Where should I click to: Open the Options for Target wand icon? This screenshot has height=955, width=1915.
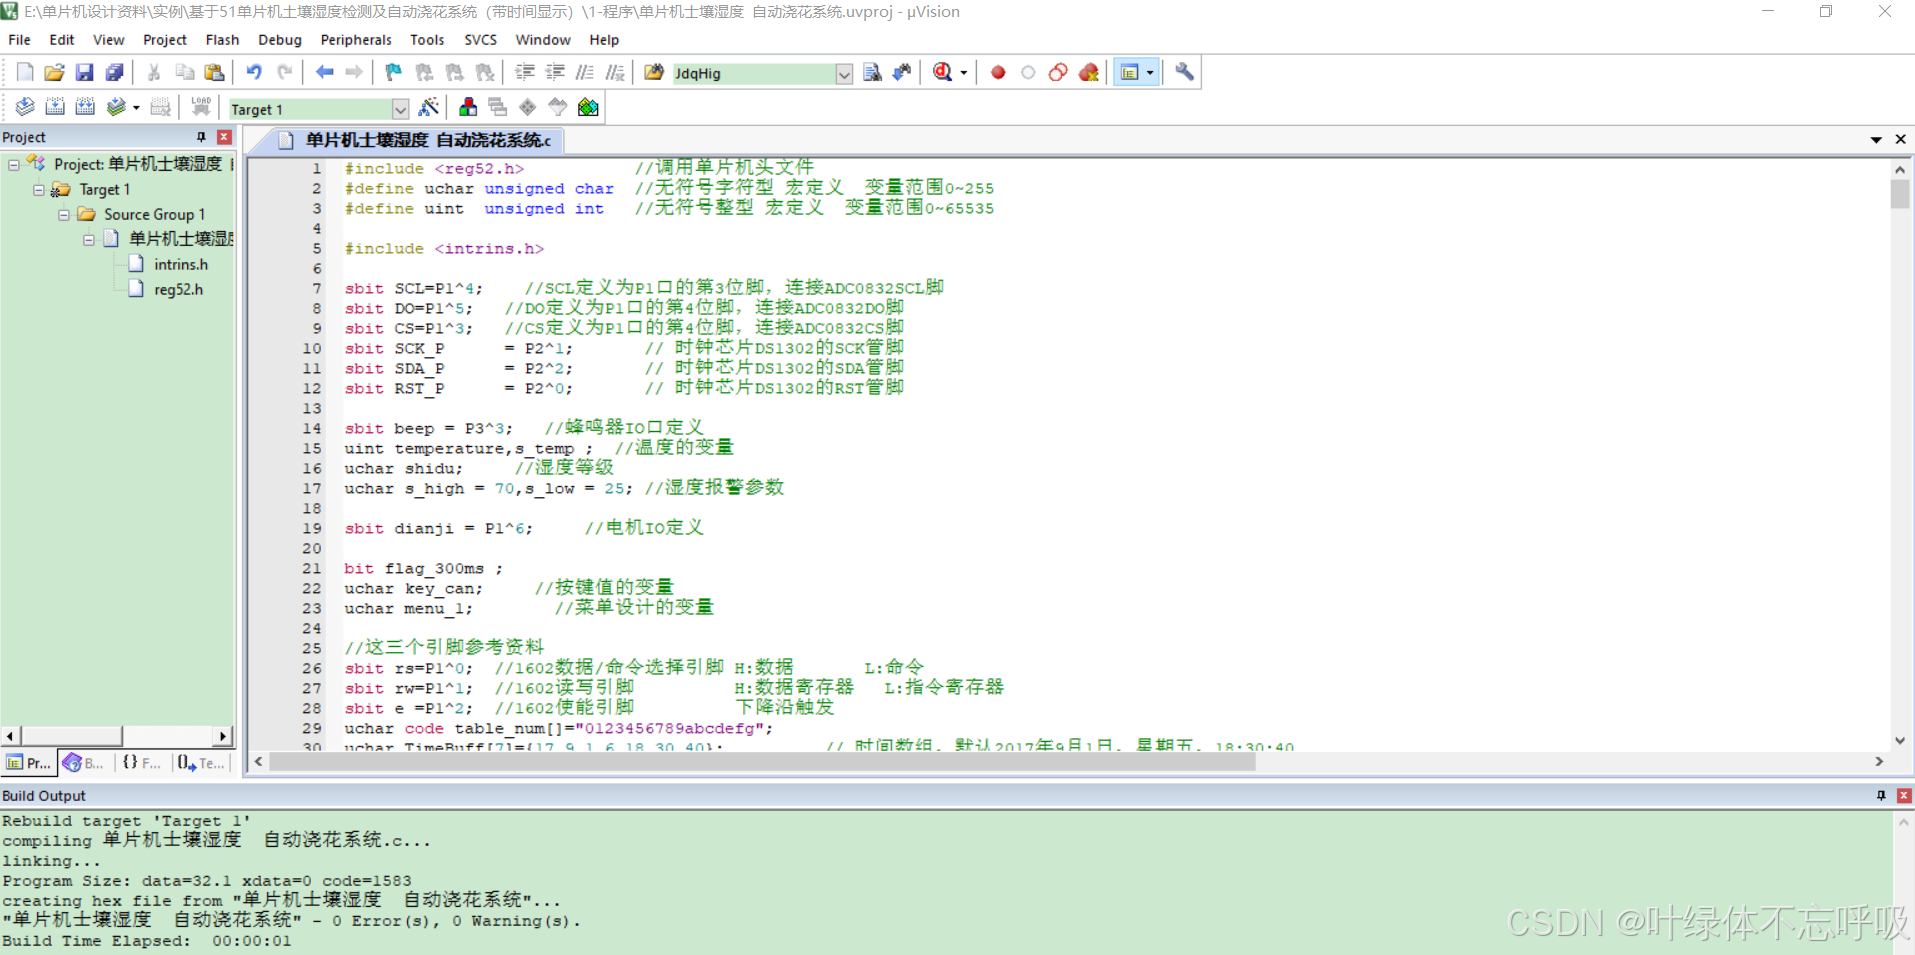(429, 108)
